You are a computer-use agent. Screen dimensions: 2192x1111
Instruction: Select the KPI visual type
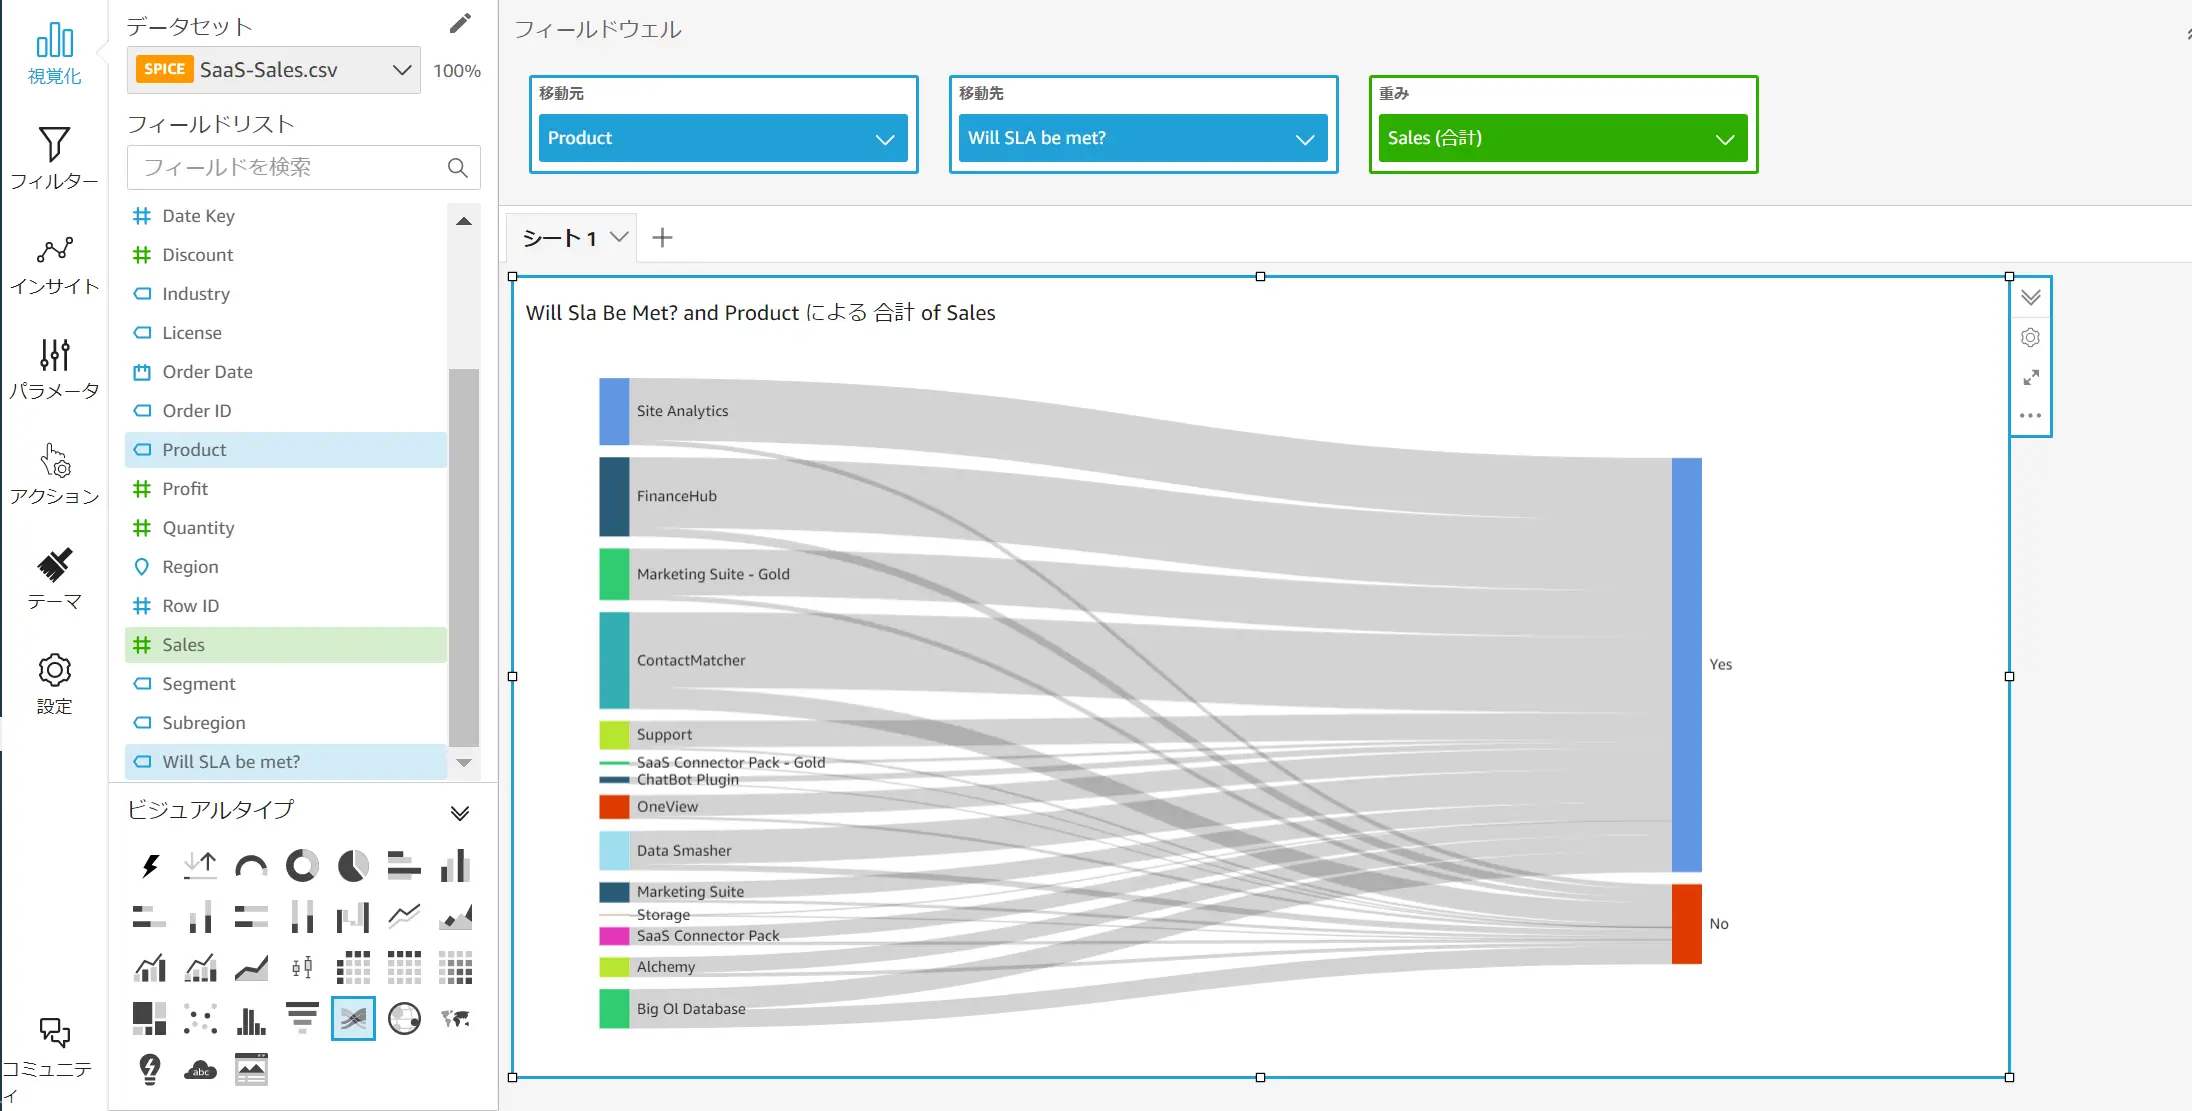(200, 866)
